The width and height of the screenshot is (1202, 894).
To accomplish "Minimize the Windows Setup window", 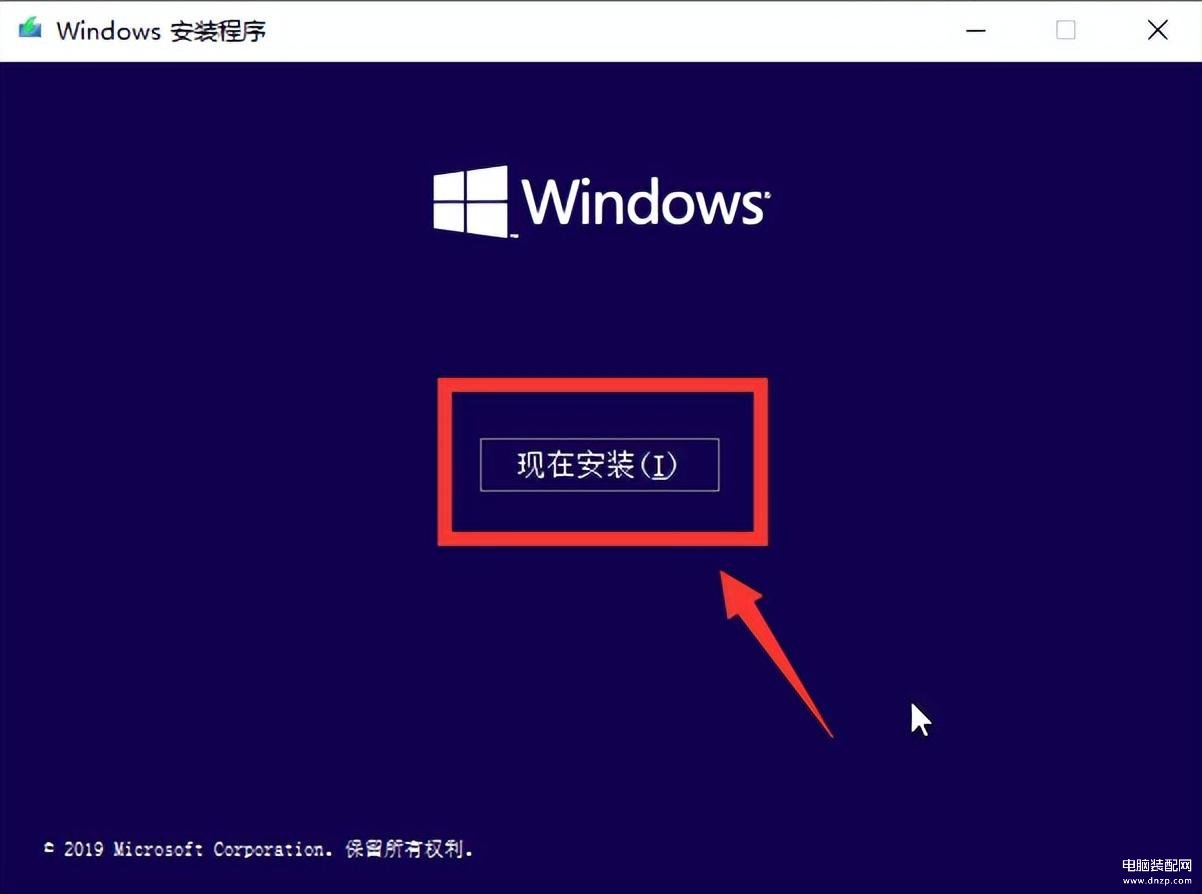I will (x=978, y=30).
